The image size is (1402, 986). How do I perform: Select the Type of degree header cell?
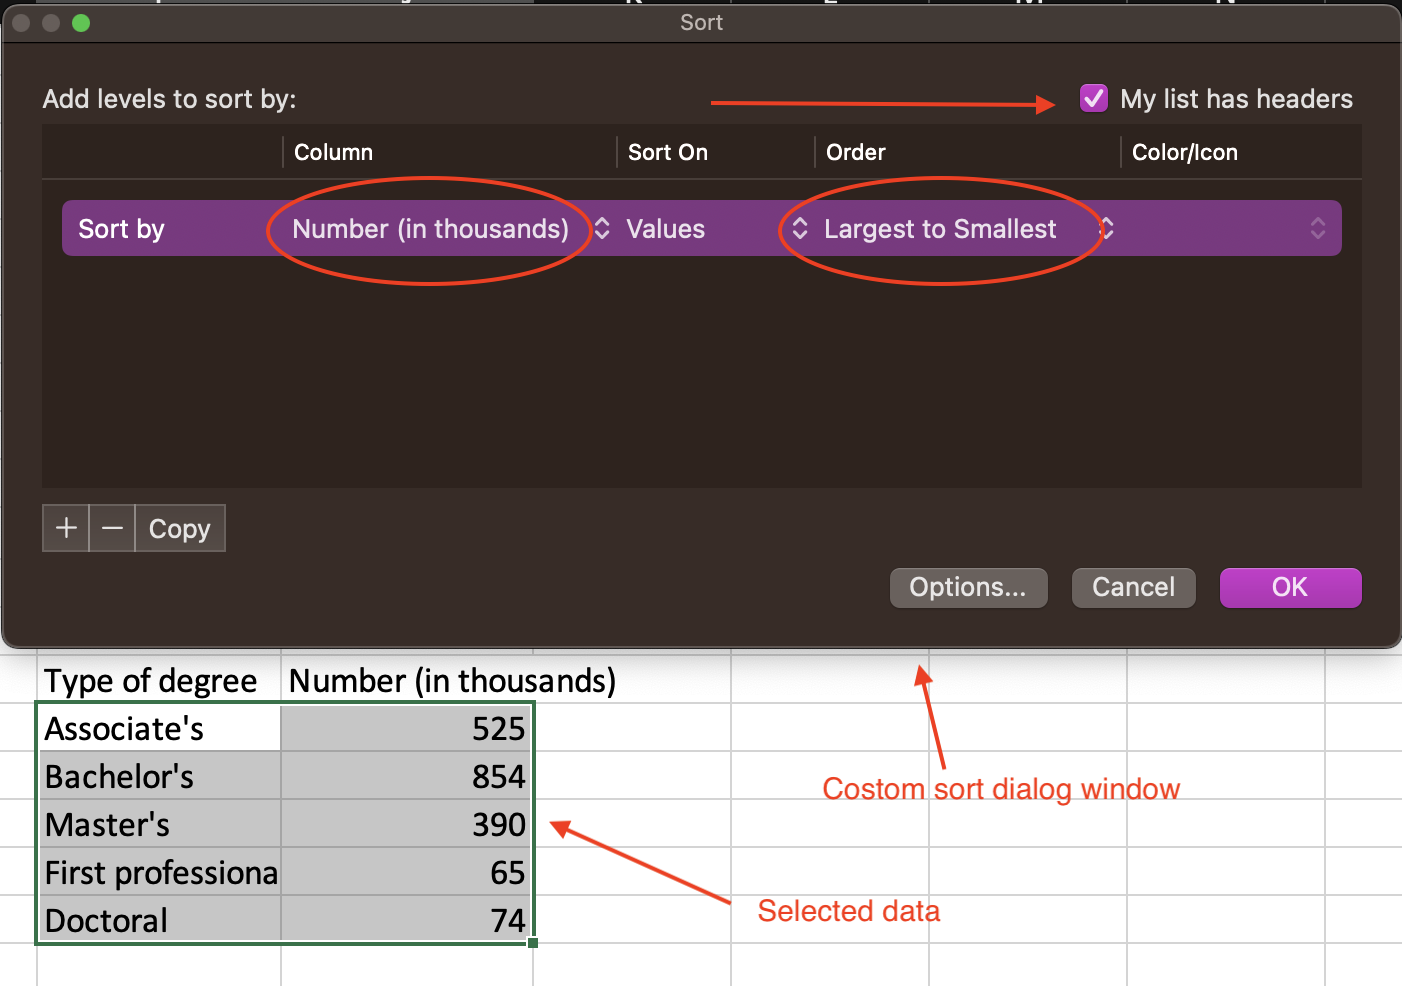click(152, 681)
